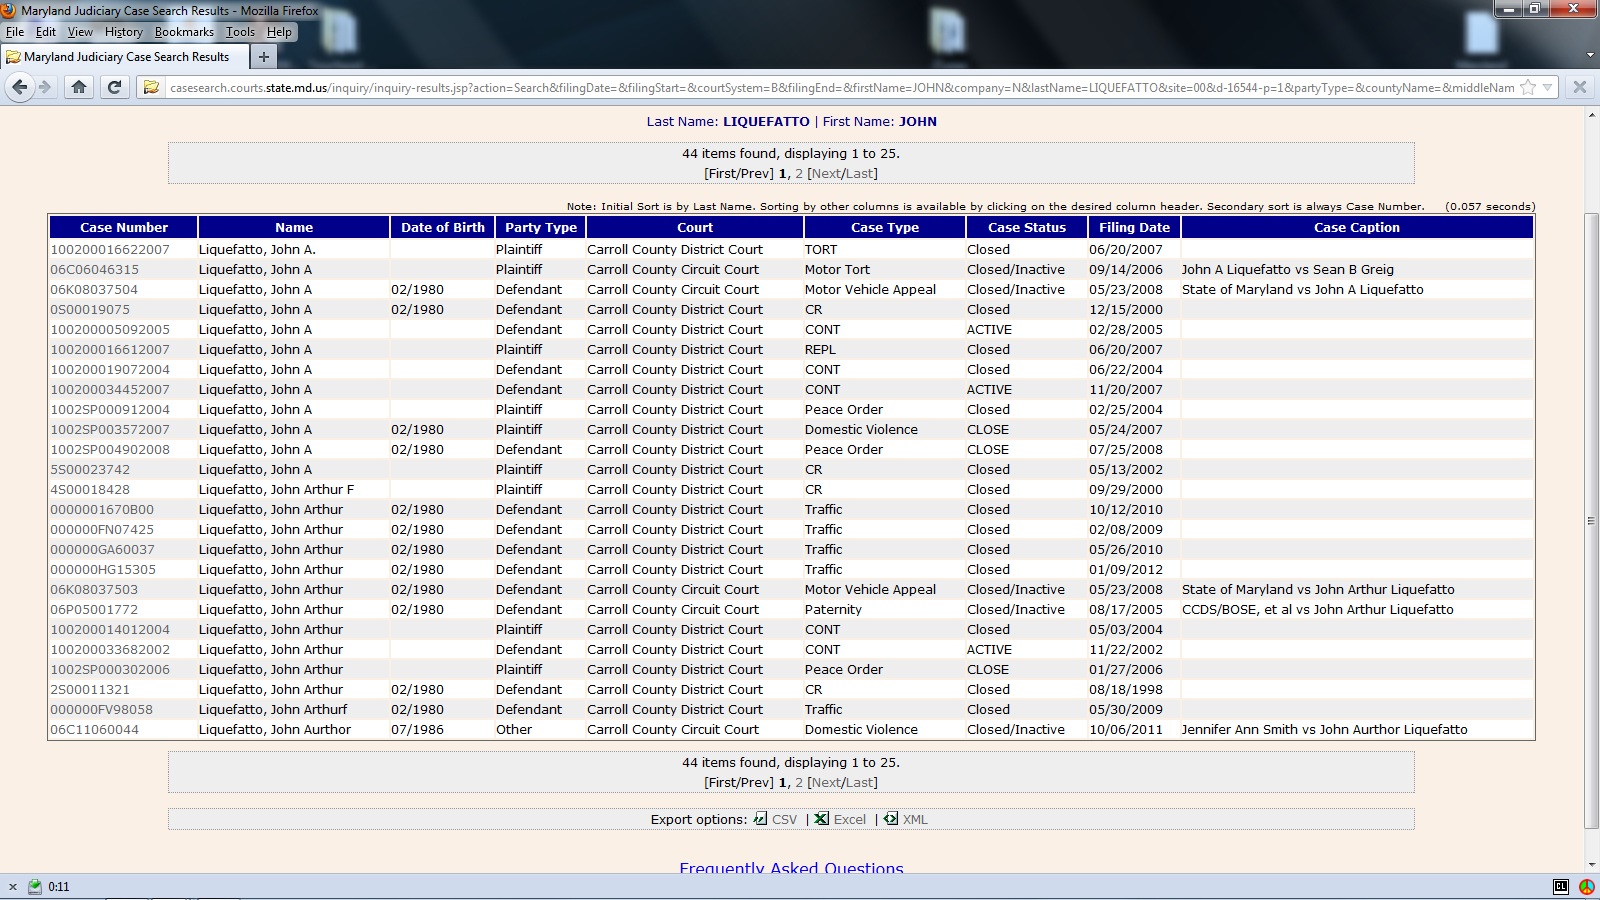Click the CSV export icon
The height and width of the screenshot is (900, 1600).
pyautogui.click(x=761, y=818)
